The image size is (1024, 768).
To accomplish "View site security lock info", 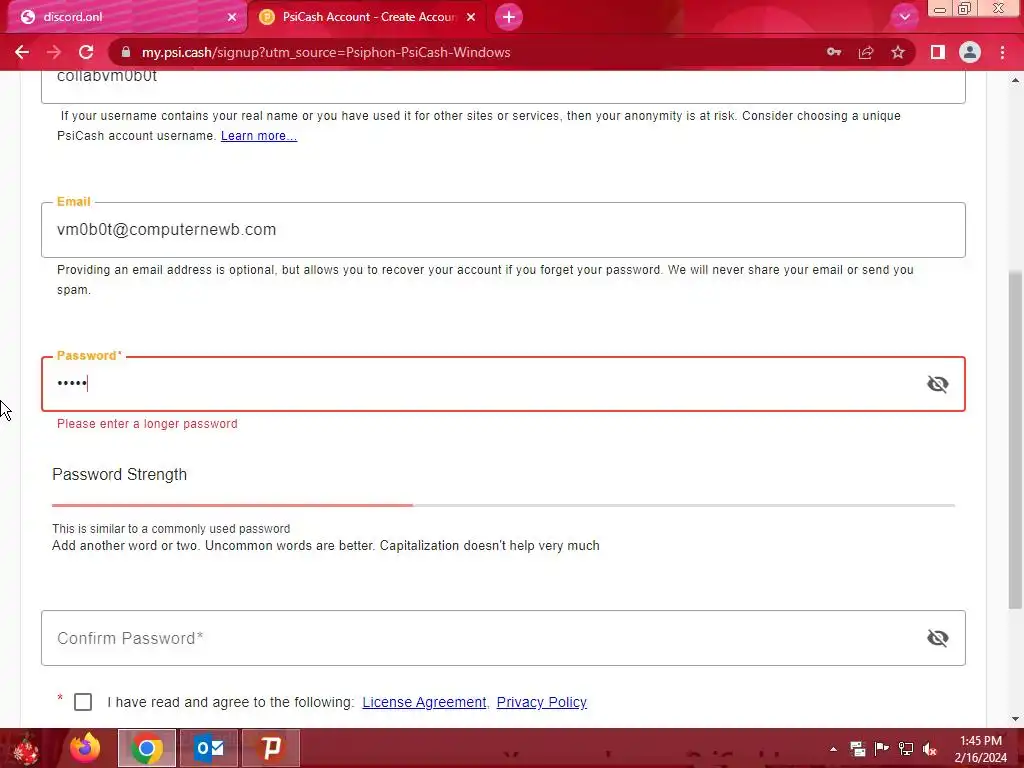I will point(126,52).
